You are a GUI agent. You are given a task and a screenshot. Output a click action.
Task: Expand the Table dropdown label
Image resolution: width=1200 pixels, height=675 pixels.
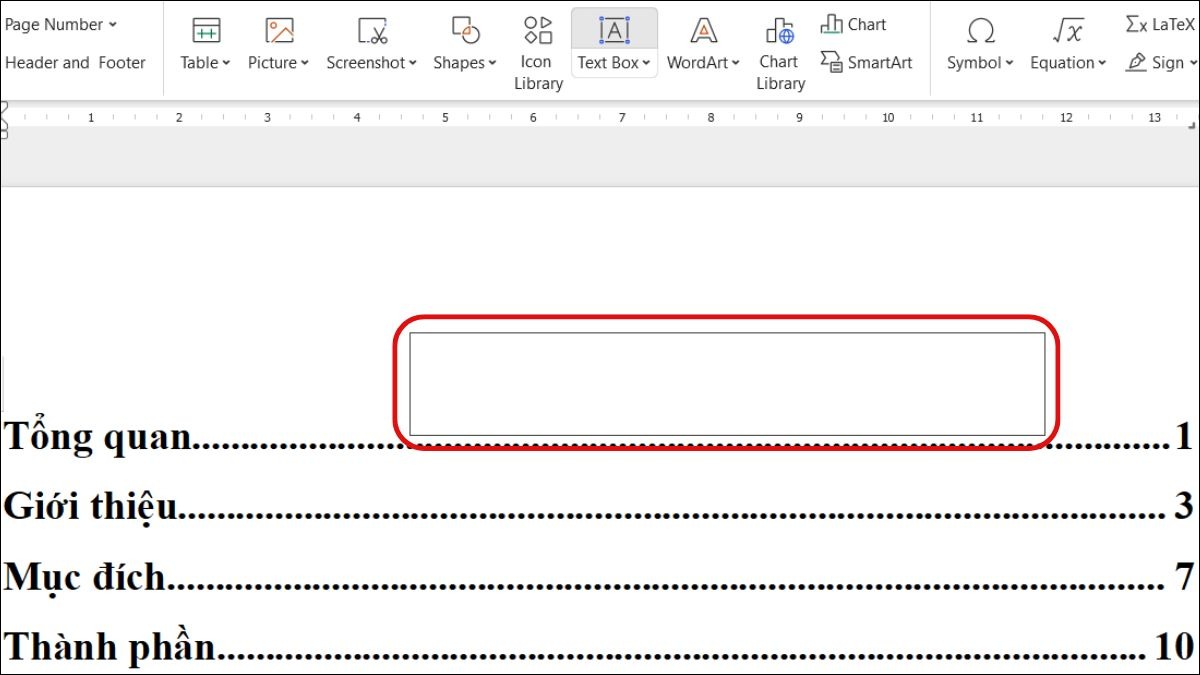click(206, 62)
